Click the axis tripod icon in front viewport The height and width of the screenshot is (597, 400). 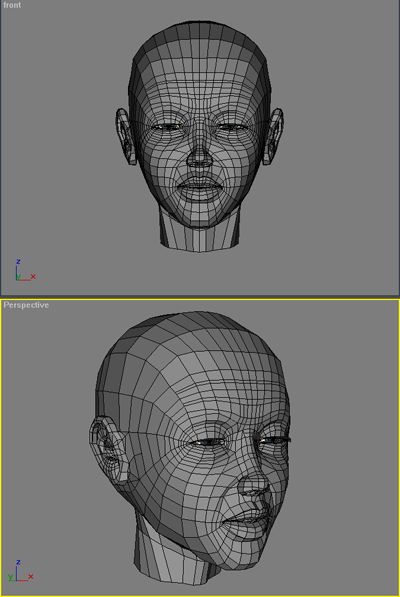25,270
